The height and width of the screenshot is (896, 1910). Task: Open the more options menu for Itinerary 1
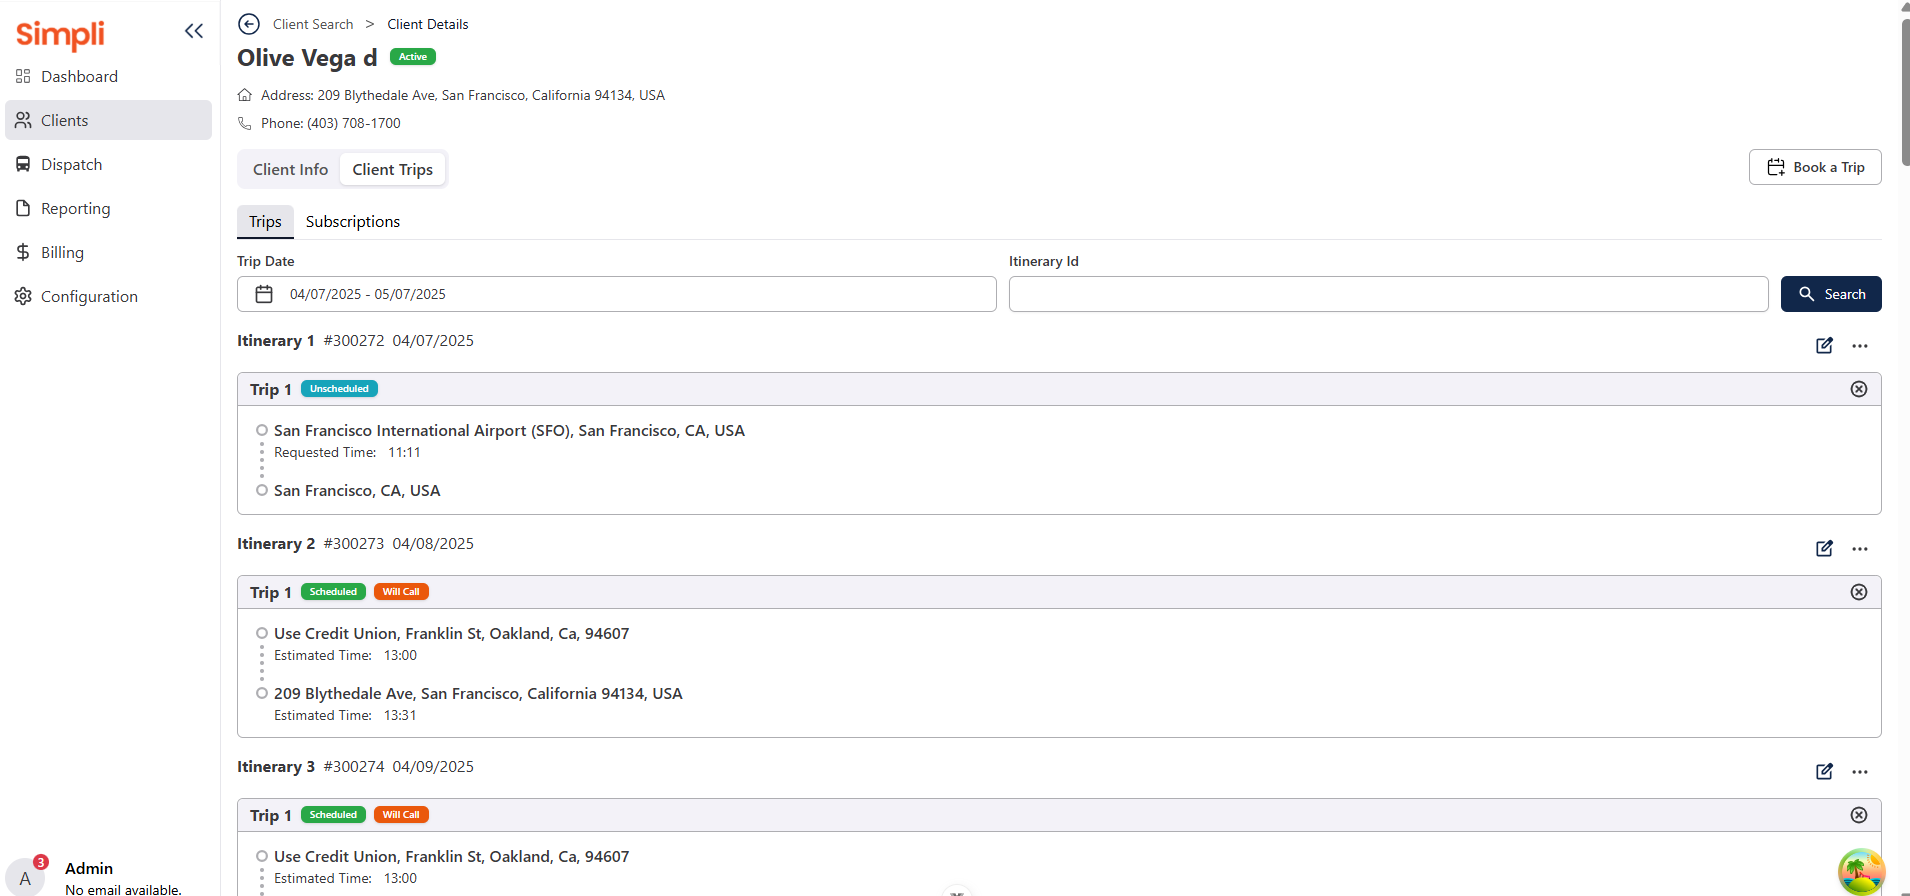coord(1859,345)
